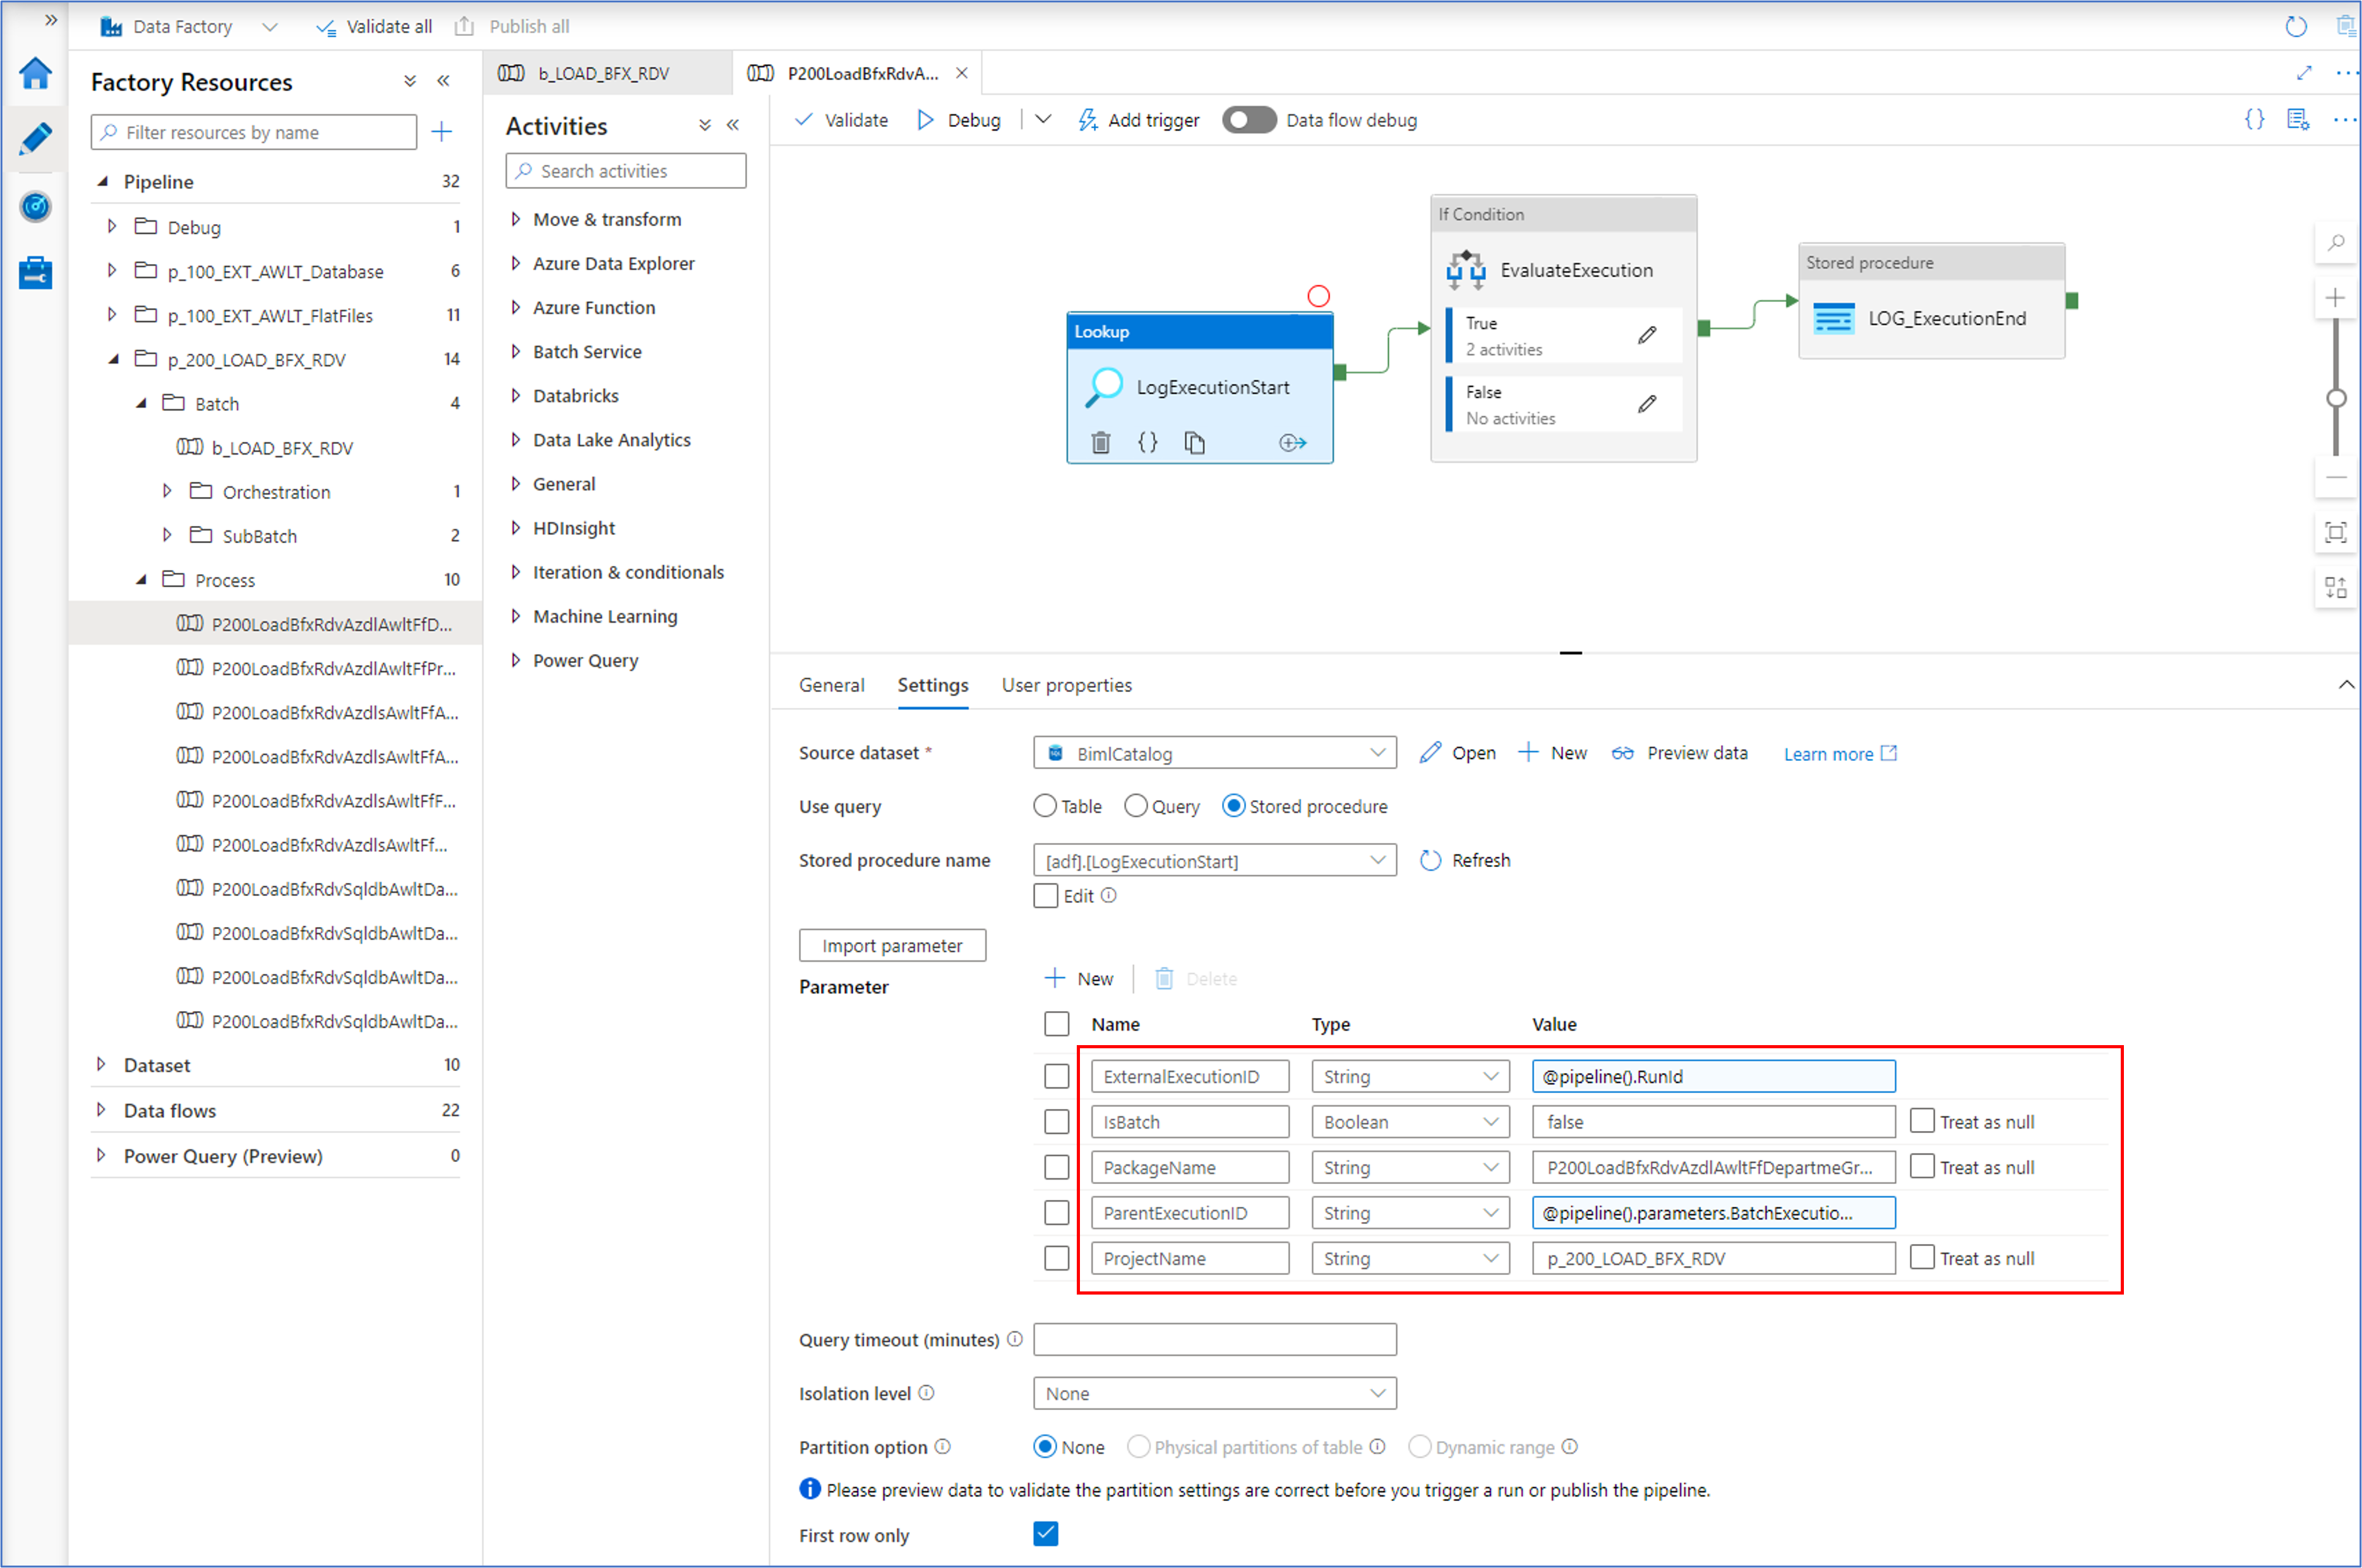Image resolution: width=2362 pixels, height=1568 pixels.
Task: Expand the Move & transform activities group
Action: [516, 219]
